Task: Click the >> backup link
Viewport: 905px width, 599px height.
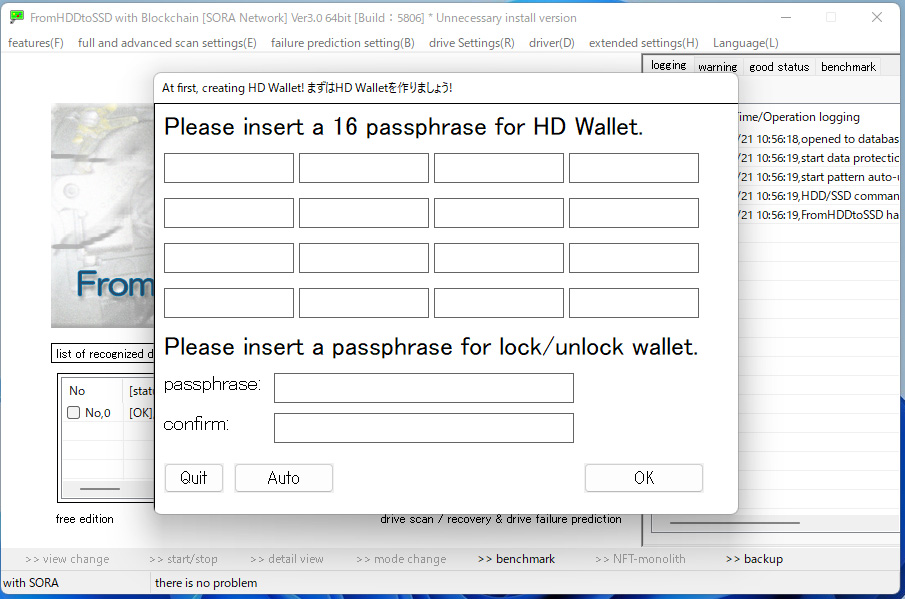Action: [x=754, y=559]
